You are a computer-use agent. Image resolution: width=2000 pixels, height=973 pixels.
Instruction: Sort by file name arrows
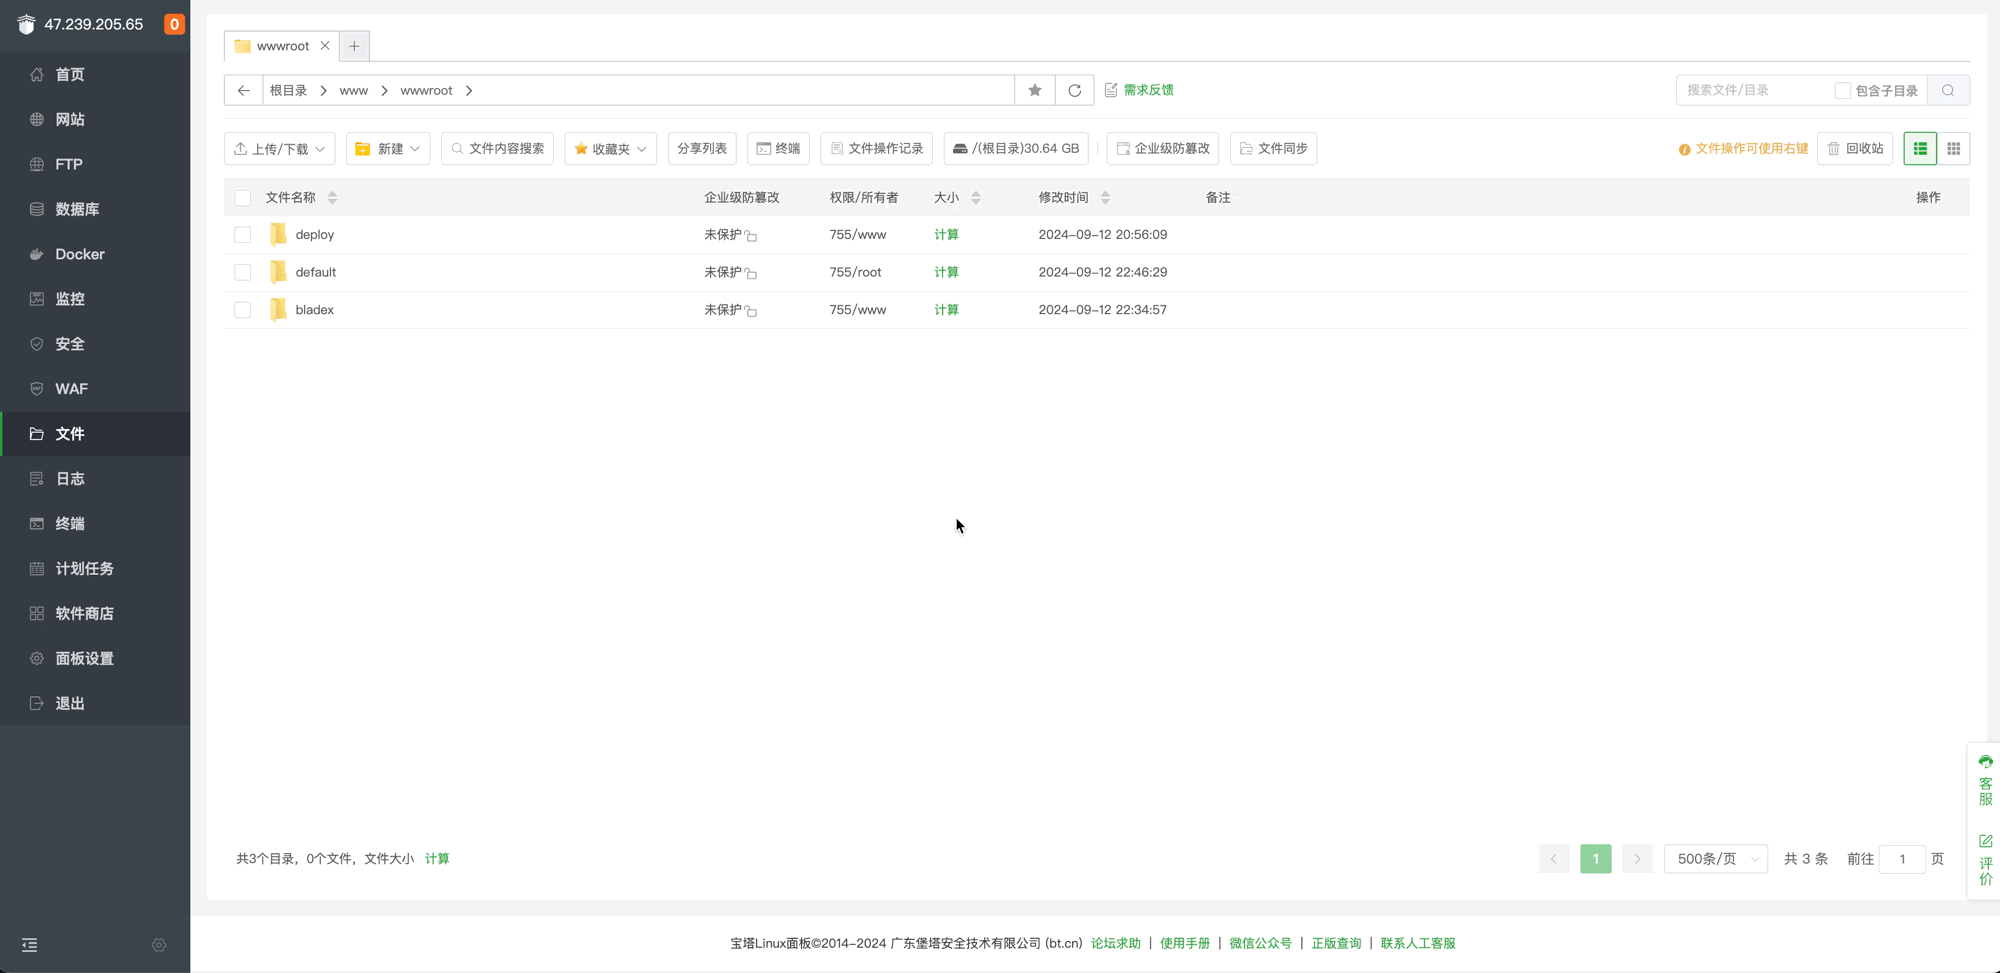pyautogui.click(x=332, y=198)
